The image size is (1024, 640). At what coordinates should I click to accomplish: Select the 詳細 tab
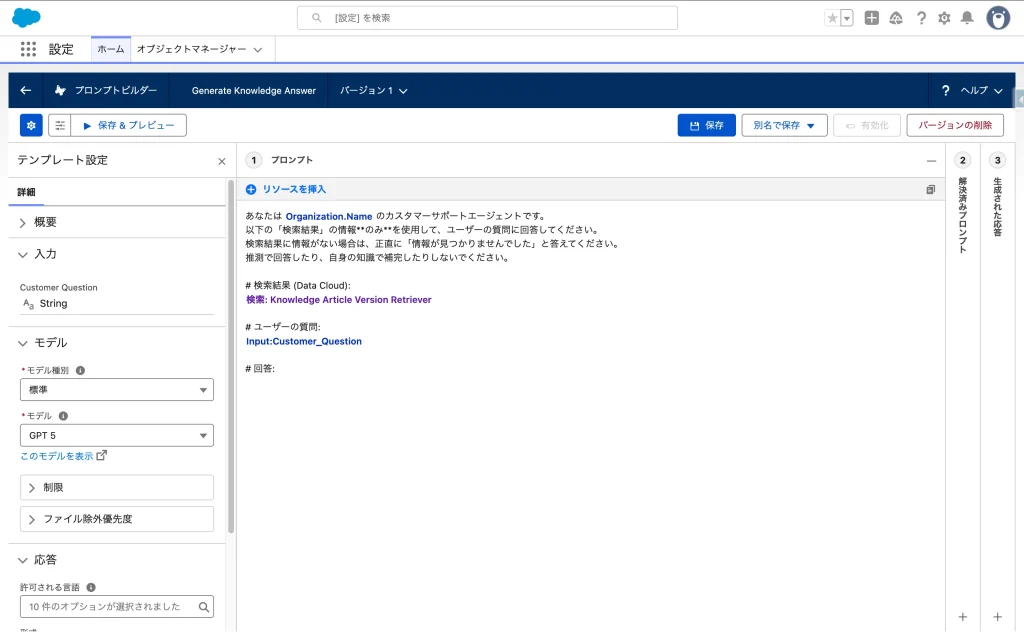[x=26, y=192]
